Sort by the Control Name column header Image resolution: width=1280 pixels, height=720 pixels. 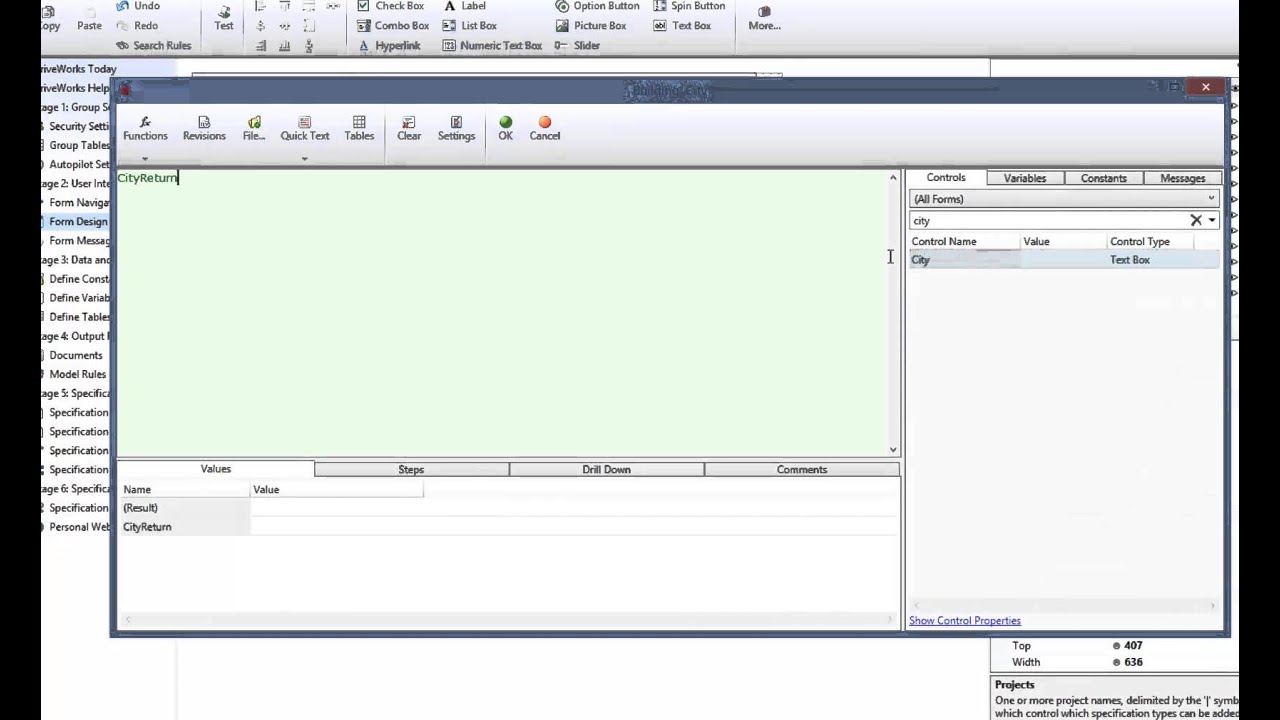point(964,241)
